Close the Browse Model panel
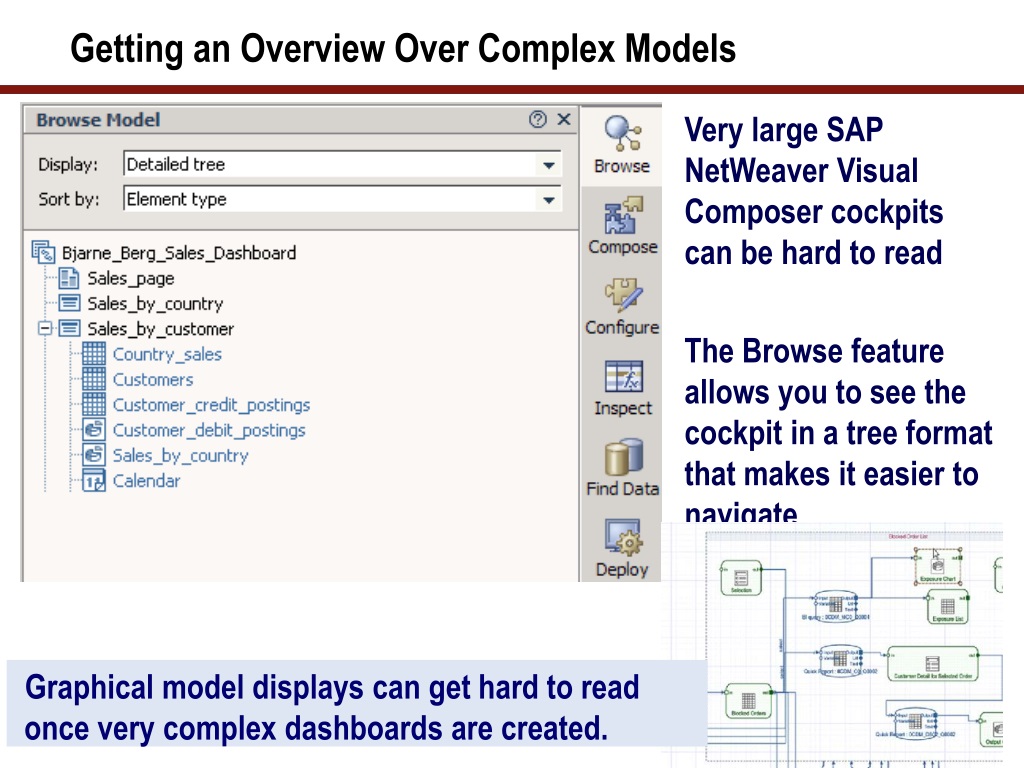Image resolution: width=1024 pixels, height=768 pixels. point(564,120)
